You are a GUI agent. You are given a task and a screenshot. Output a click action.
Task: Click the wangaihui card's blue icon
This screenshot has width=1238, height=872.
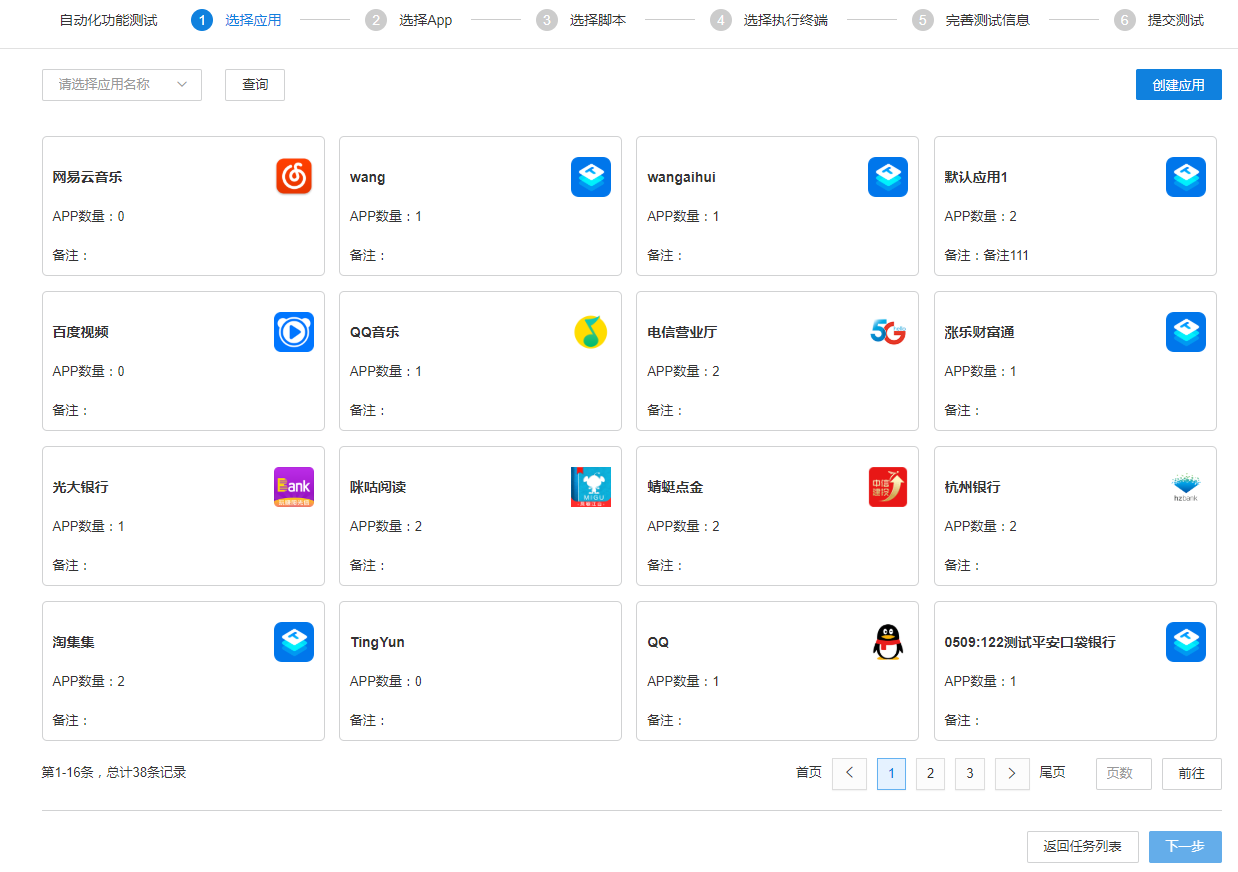(888, 177)
